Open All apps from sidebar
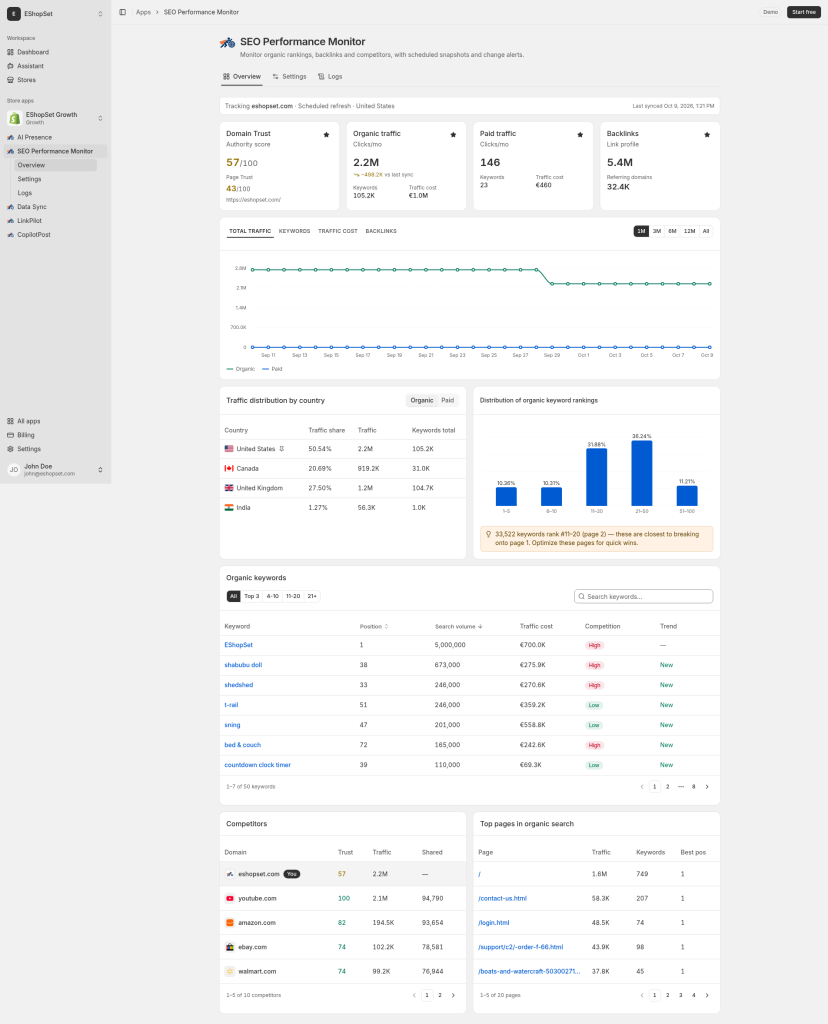This screenshot has width=828, height=1024. pos(28,421)
